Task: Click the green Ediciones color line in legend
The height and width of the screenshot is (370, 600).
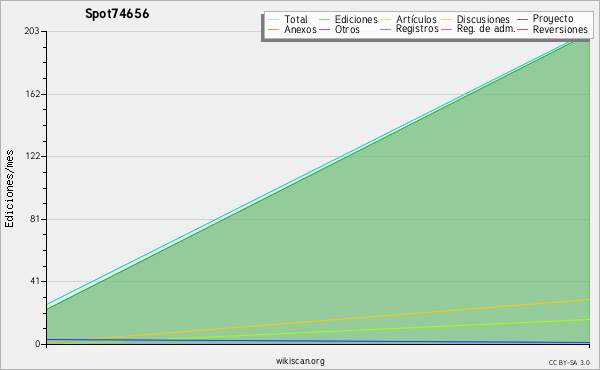Action: pos(324,19)
